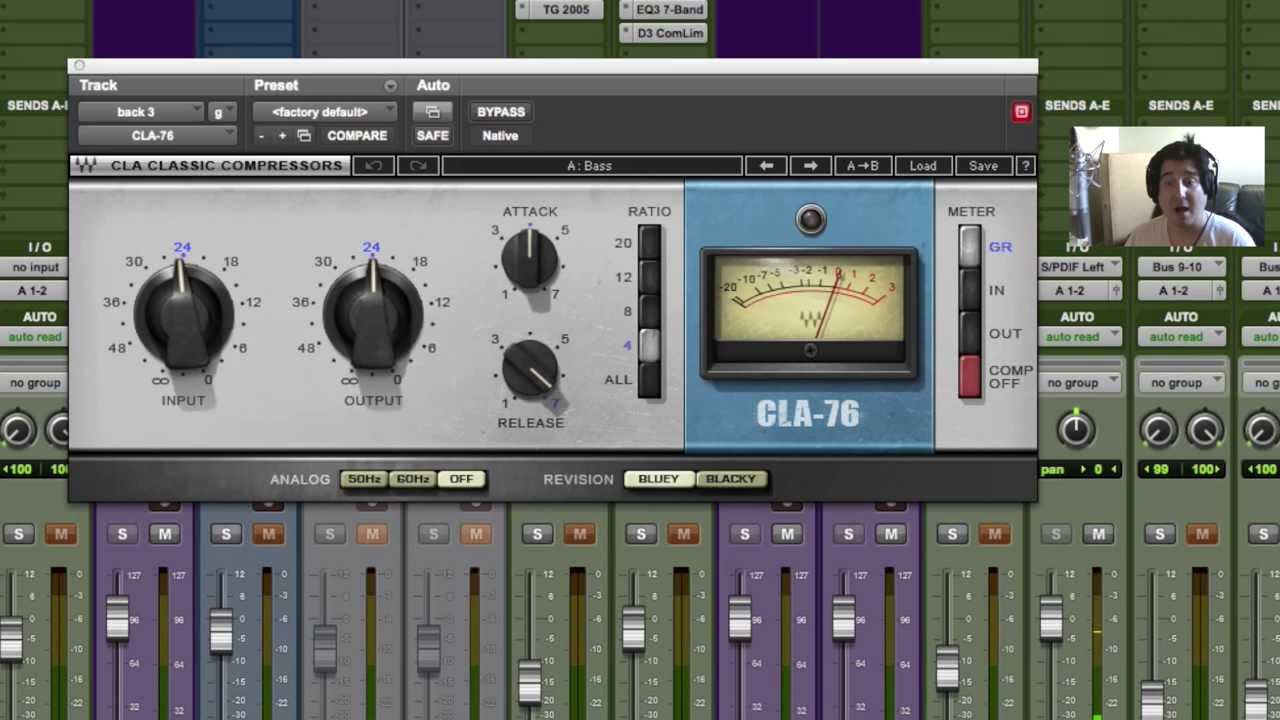Click the VU meter calibration screw

click(810, 350)
